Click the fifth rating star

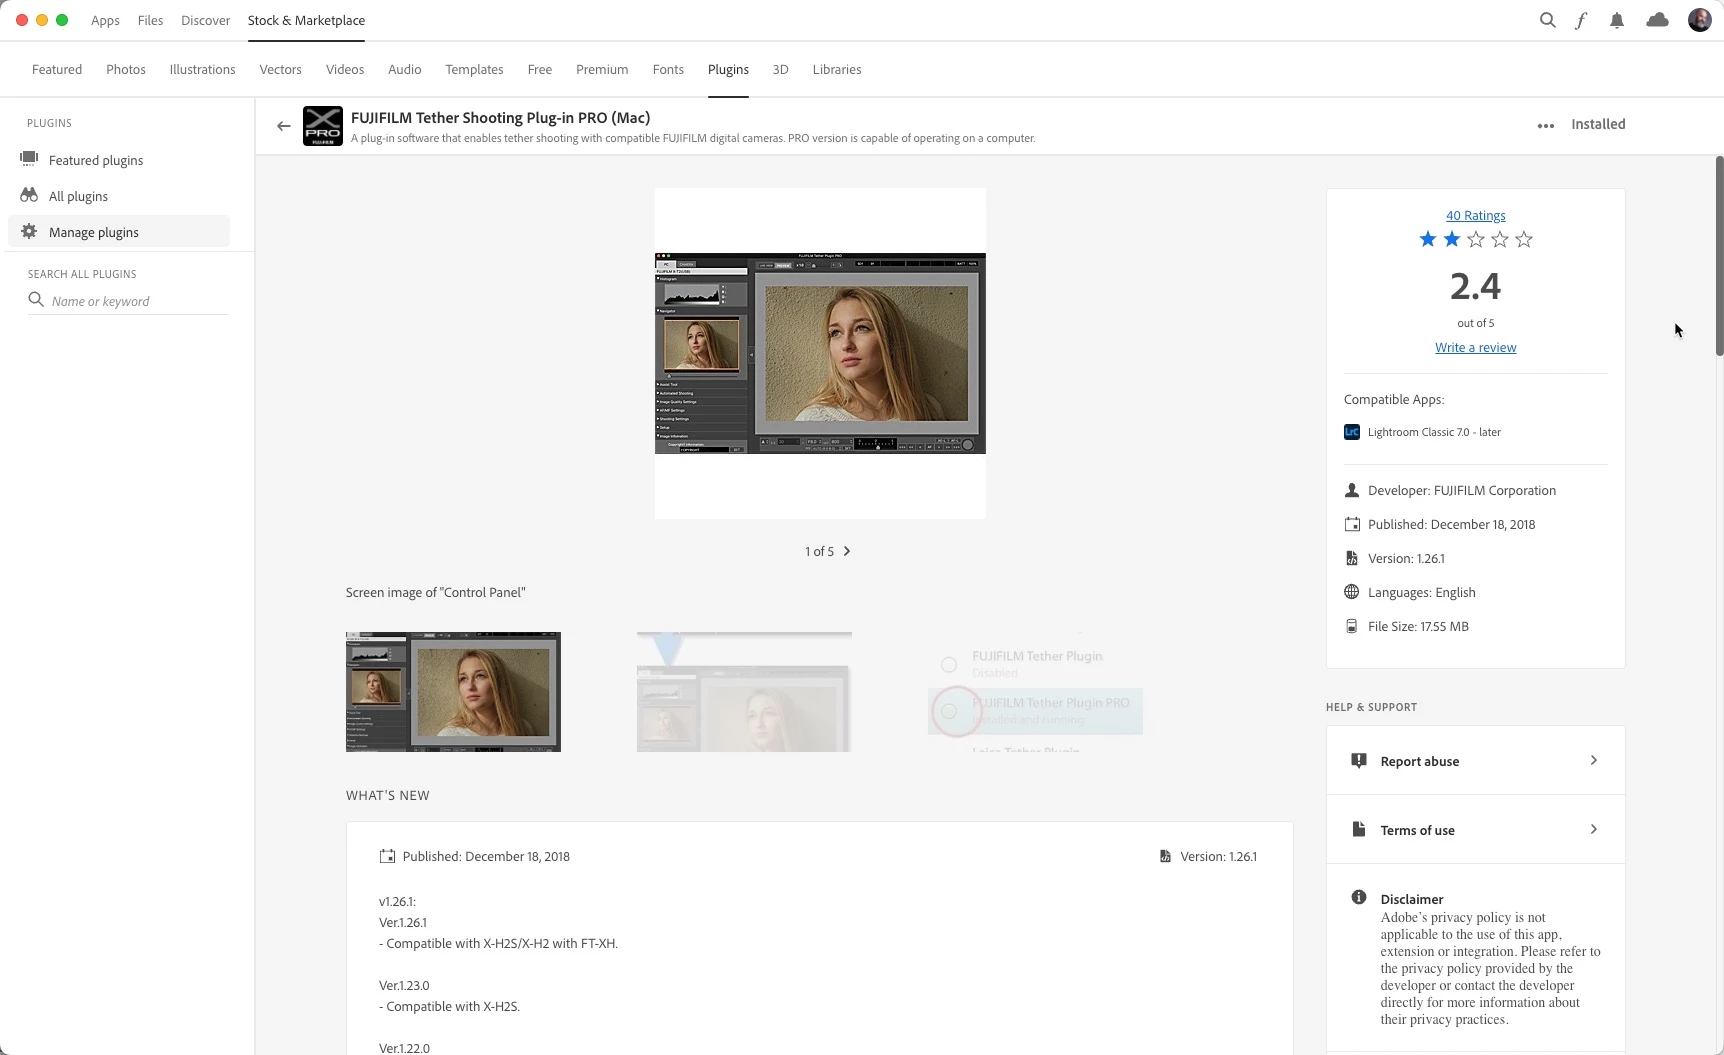click(1524, 239)
